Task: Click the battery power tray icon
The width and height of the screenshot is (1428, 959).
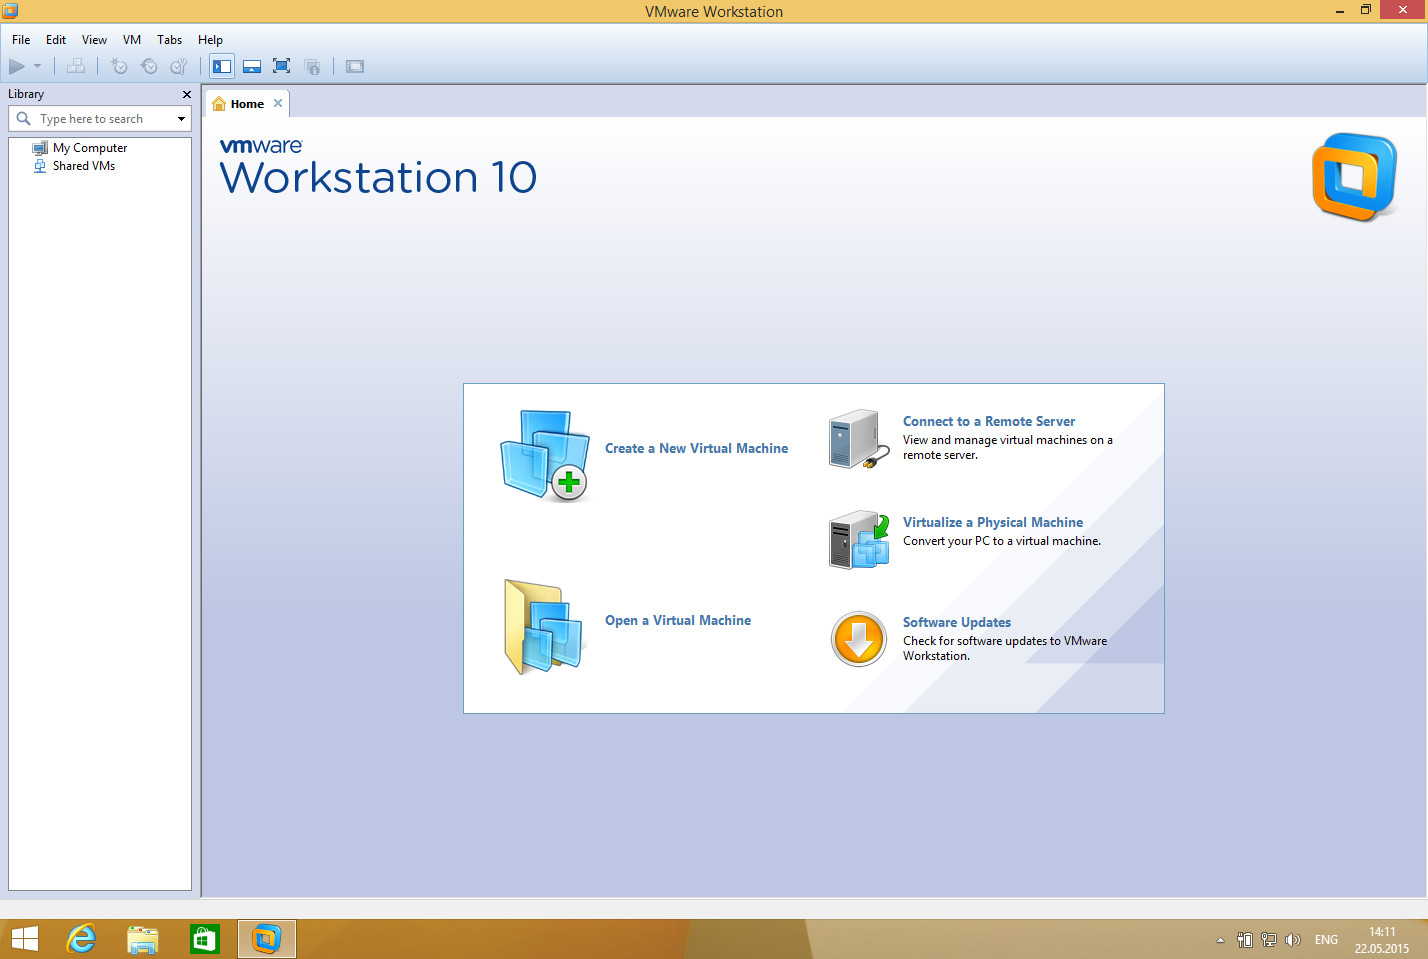Action: 1245,940
